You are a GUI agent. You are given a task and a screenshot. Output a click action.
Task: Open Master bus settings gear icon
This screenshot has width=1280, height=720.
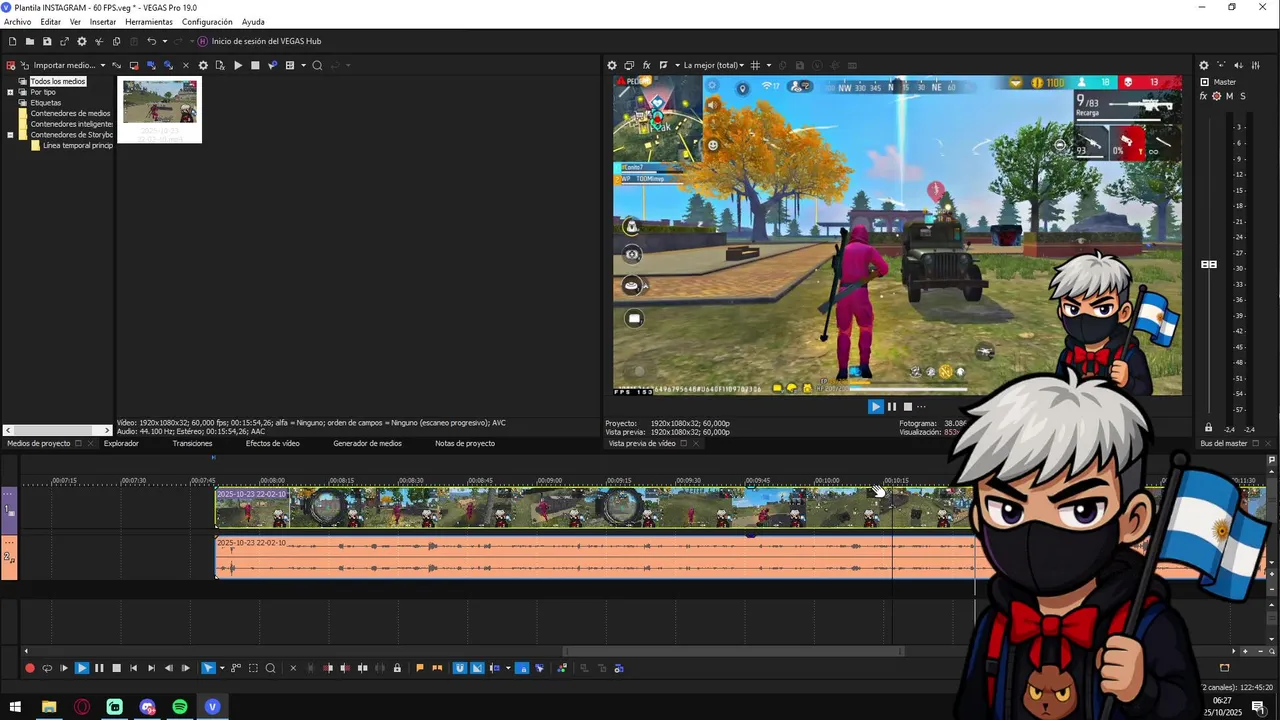(1204, 65)
